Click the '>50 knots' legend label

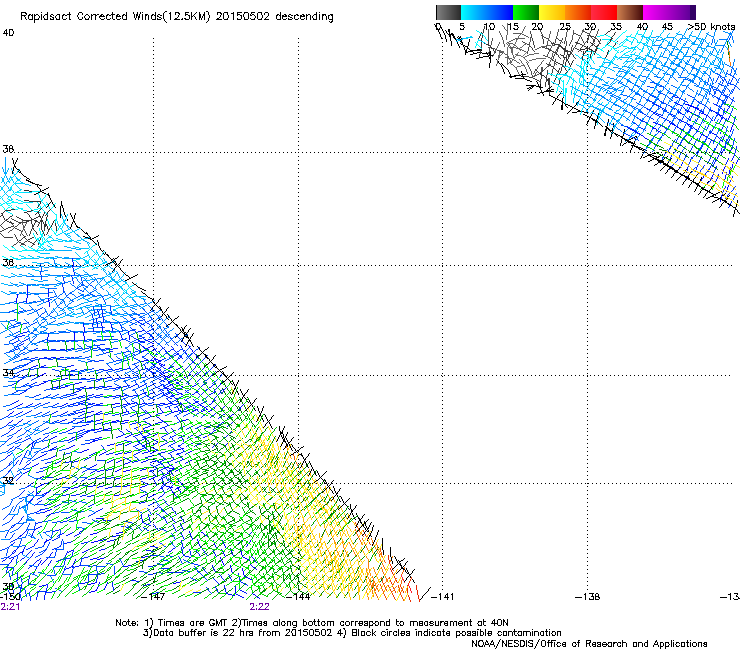711,27
